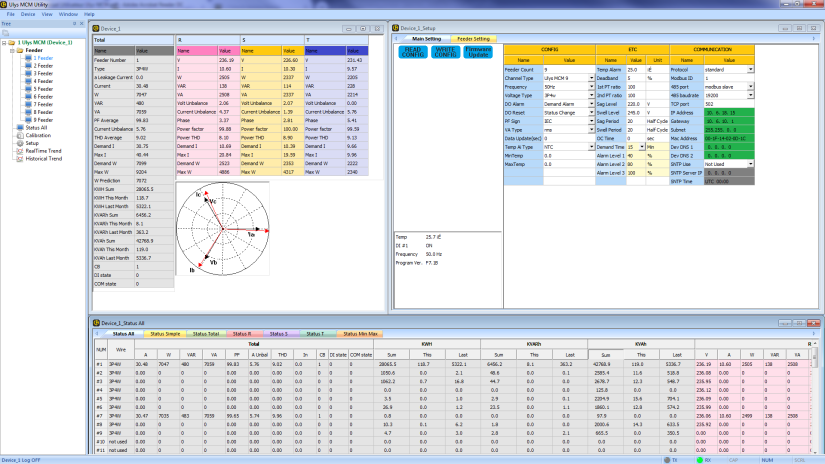Open the Protocol dropdown
825x464 pixels.
coord(750,69)
